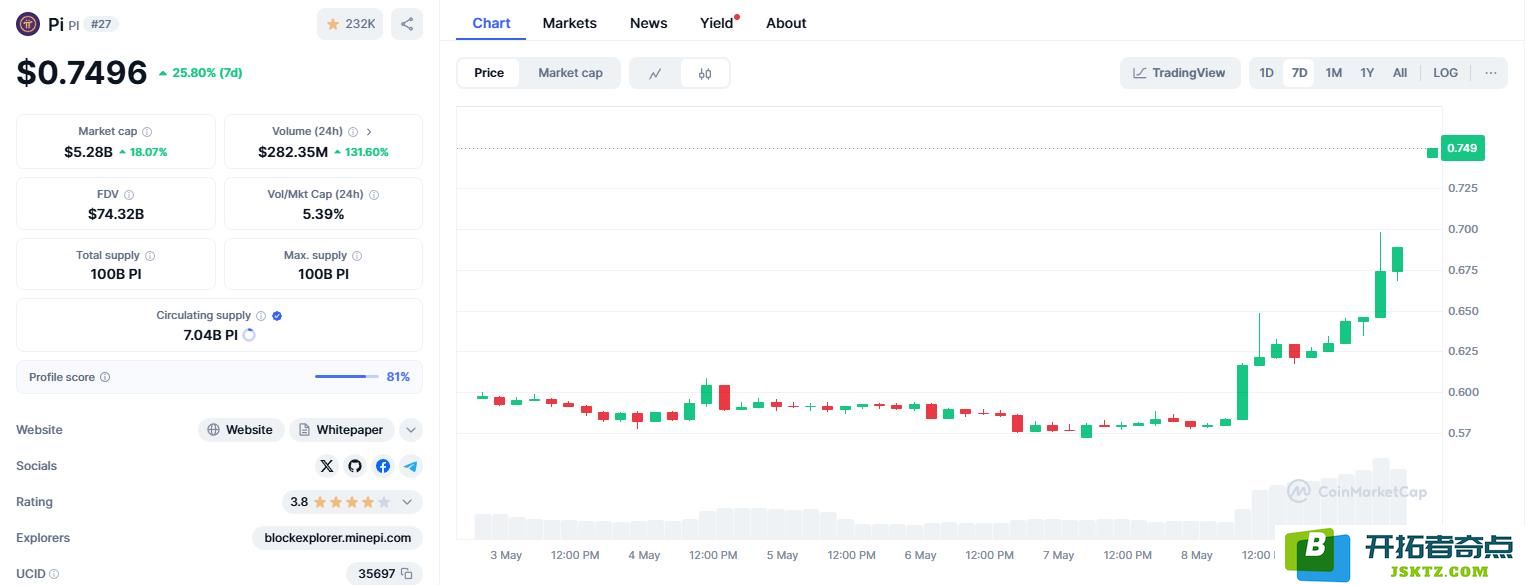Click the verified badge by Circulating supply
The width and height of the screenshot is (1525, 585).
pos(277,316)
